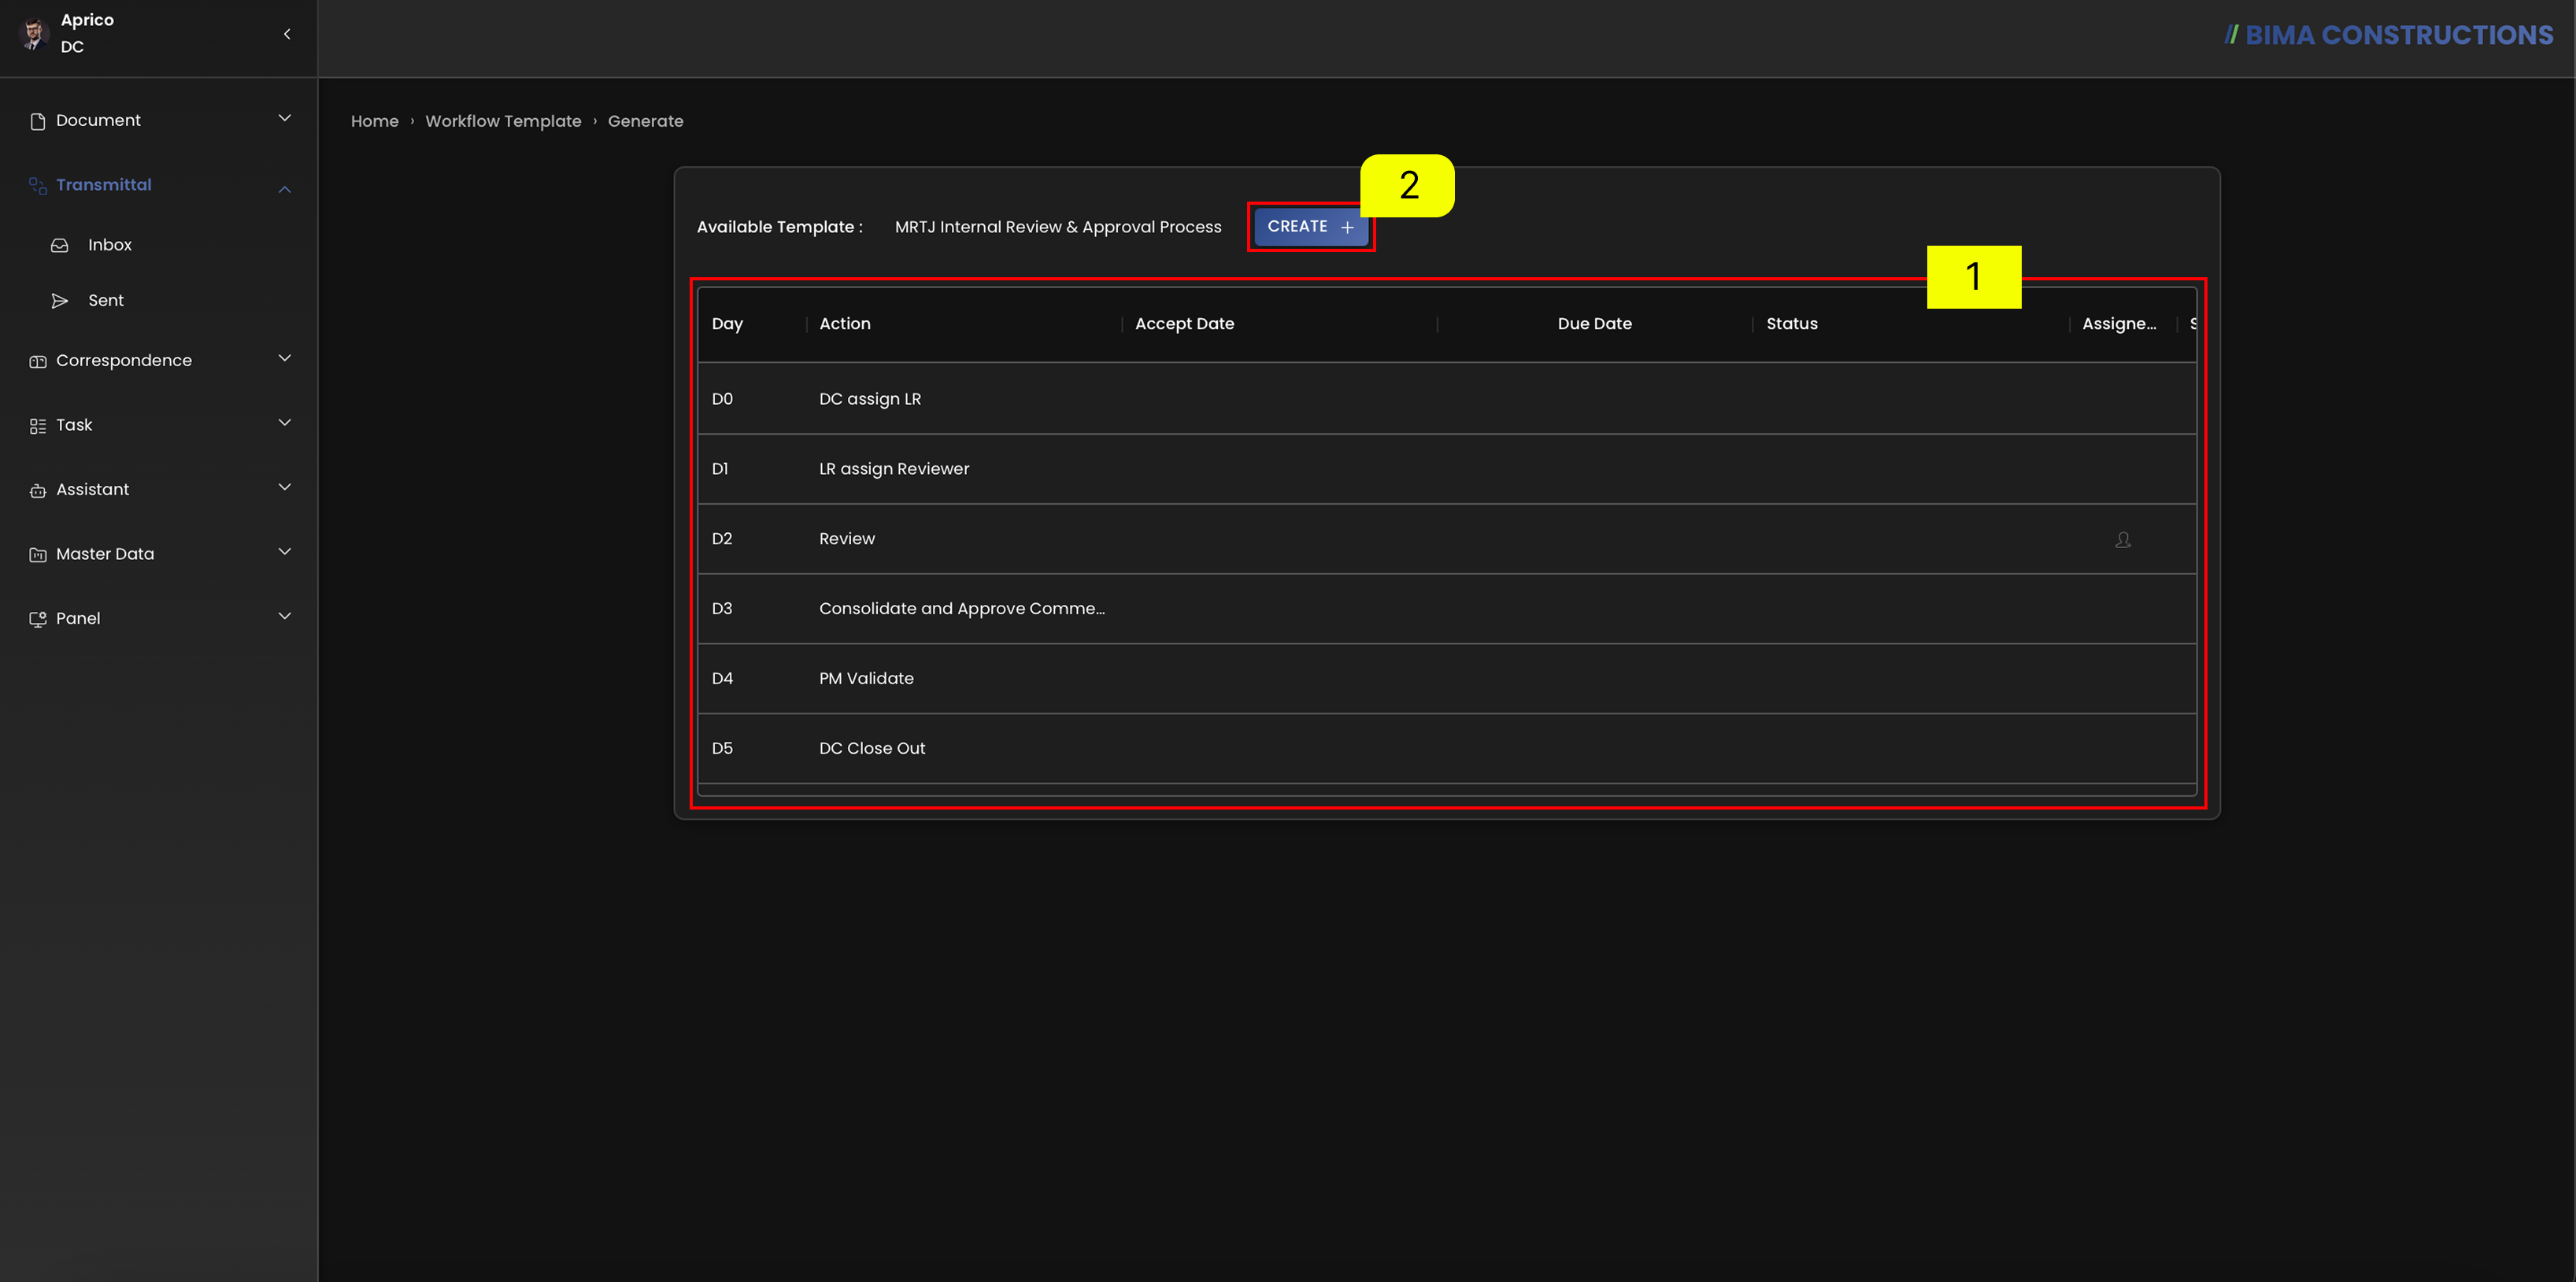Expand the Document menu chevron

pos(285,118)
